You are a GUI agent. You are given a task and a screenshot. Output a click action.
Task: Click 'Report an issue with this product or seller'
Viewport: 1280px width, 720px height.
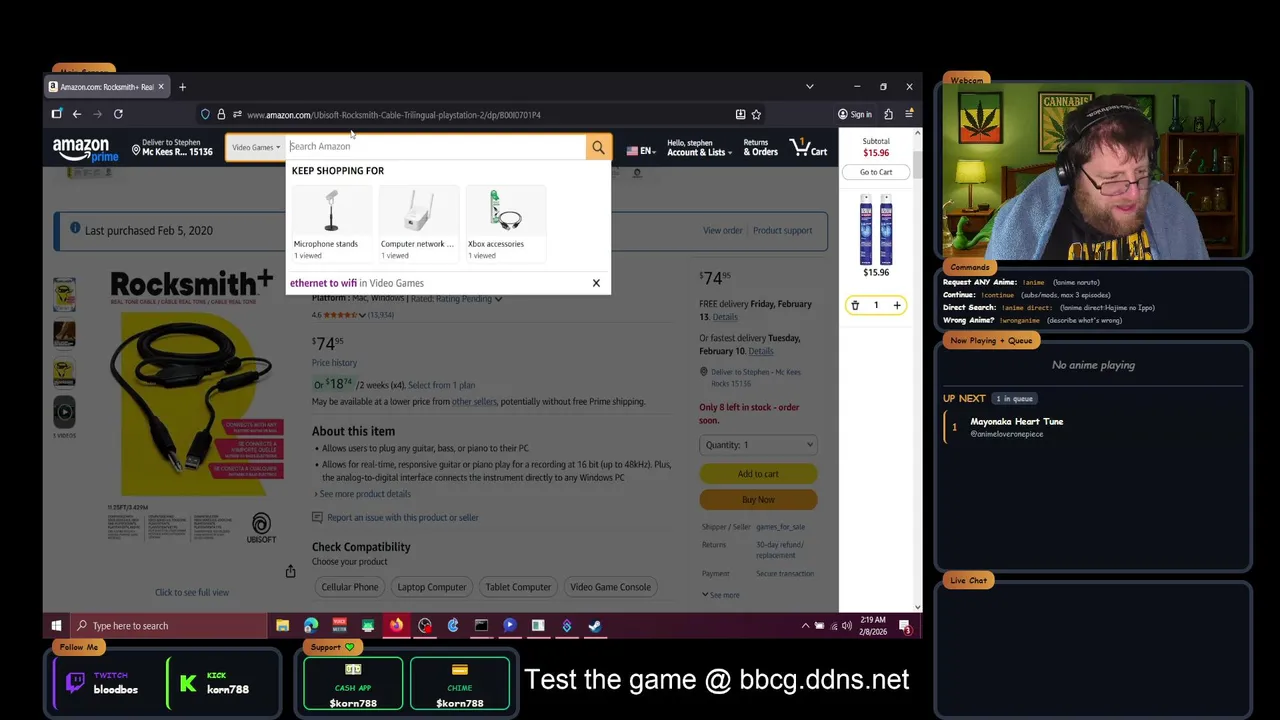[403, 518]
